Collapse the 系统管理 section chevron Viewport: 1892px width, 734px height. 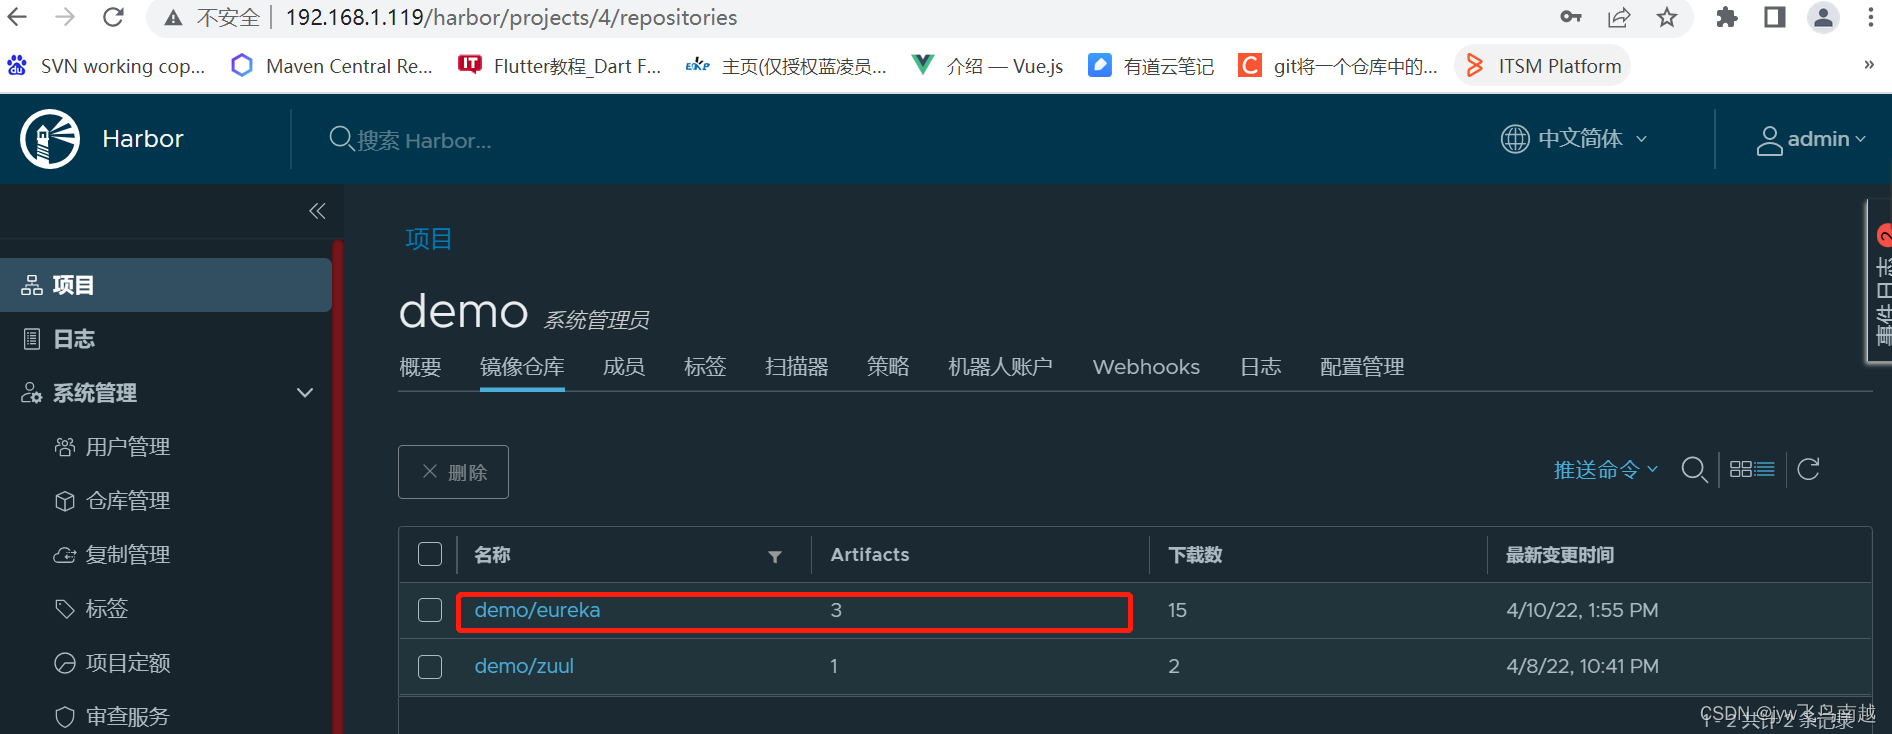tap(305, 393)
